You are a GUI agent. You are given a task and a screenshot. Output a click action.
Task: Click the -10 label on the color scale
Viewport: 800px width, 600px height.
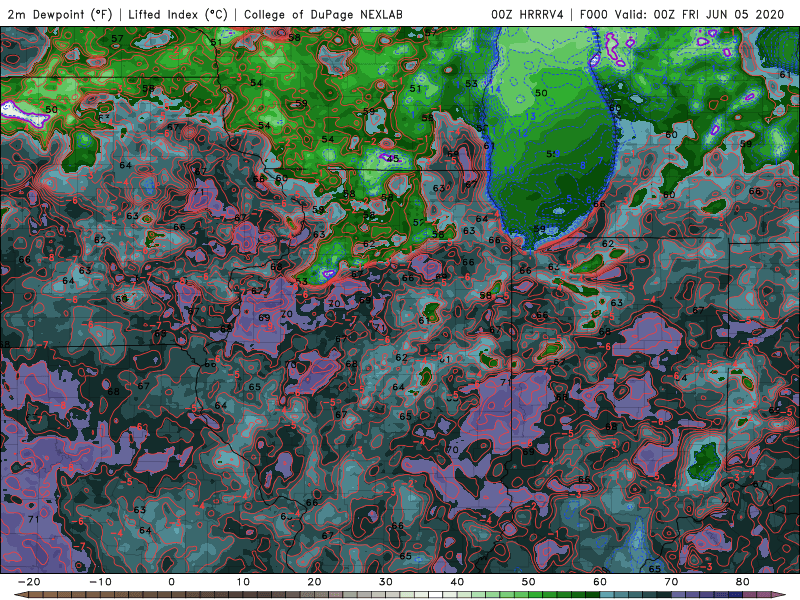tap(100, 582)
